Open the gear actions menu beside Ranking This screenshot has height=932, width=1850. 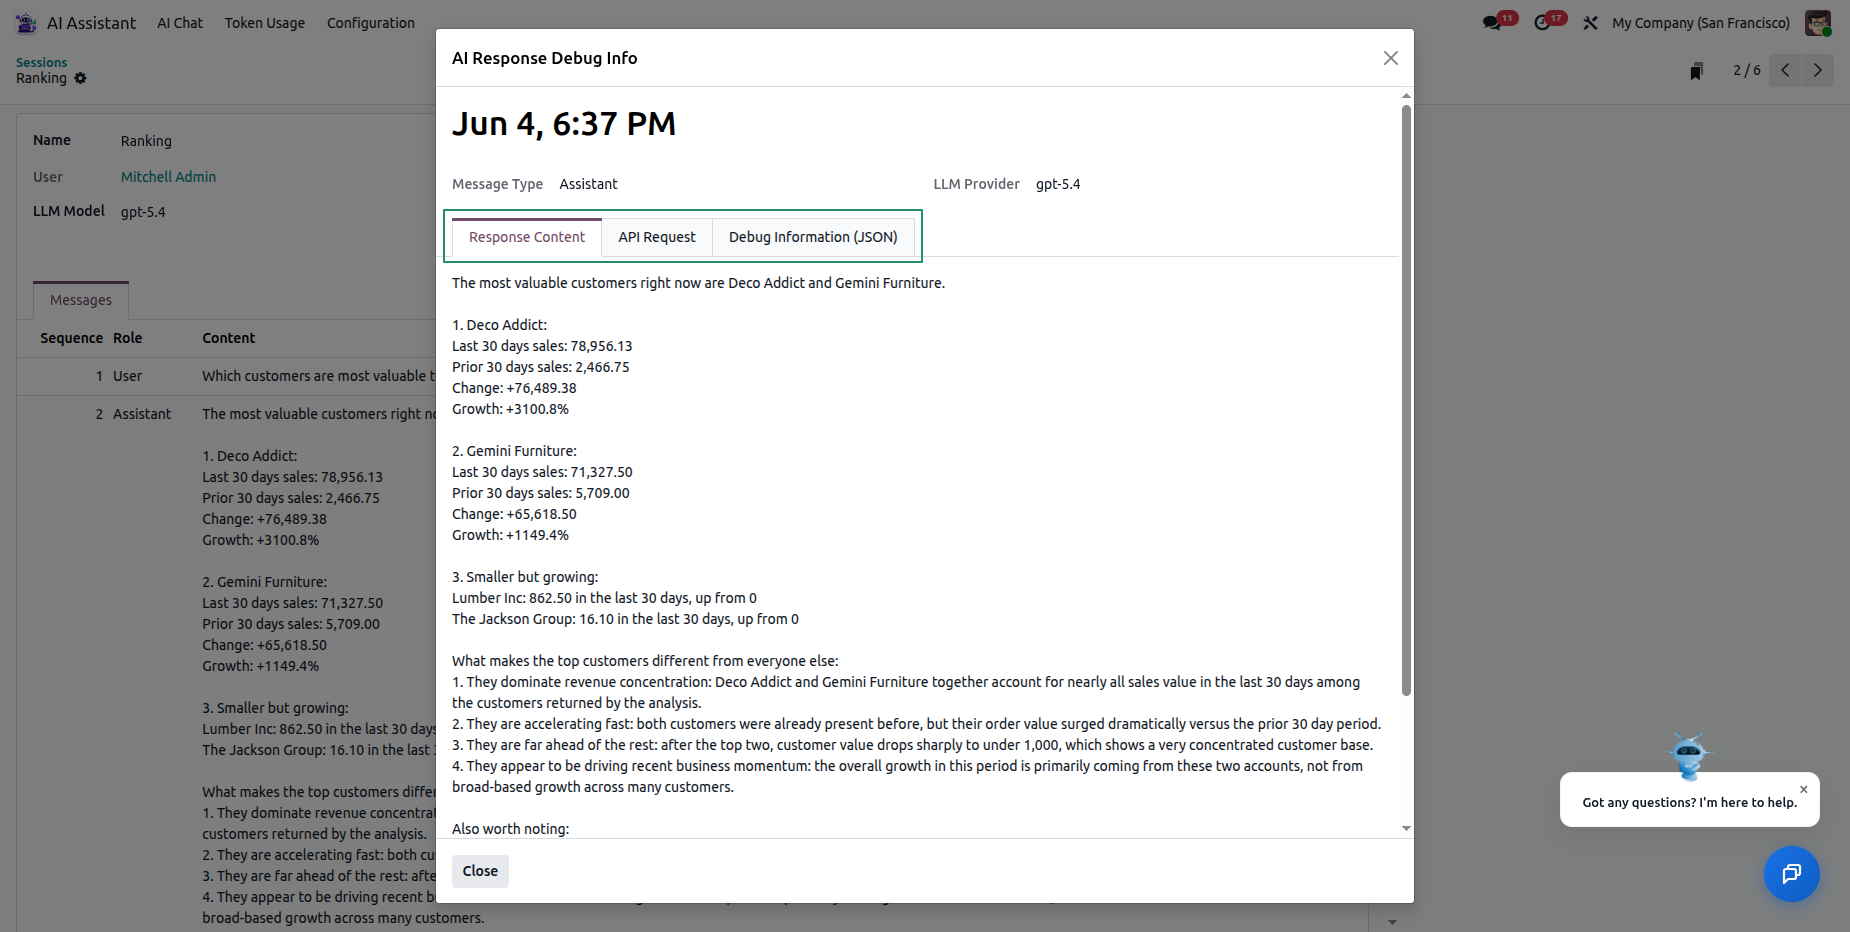point(80,78)
